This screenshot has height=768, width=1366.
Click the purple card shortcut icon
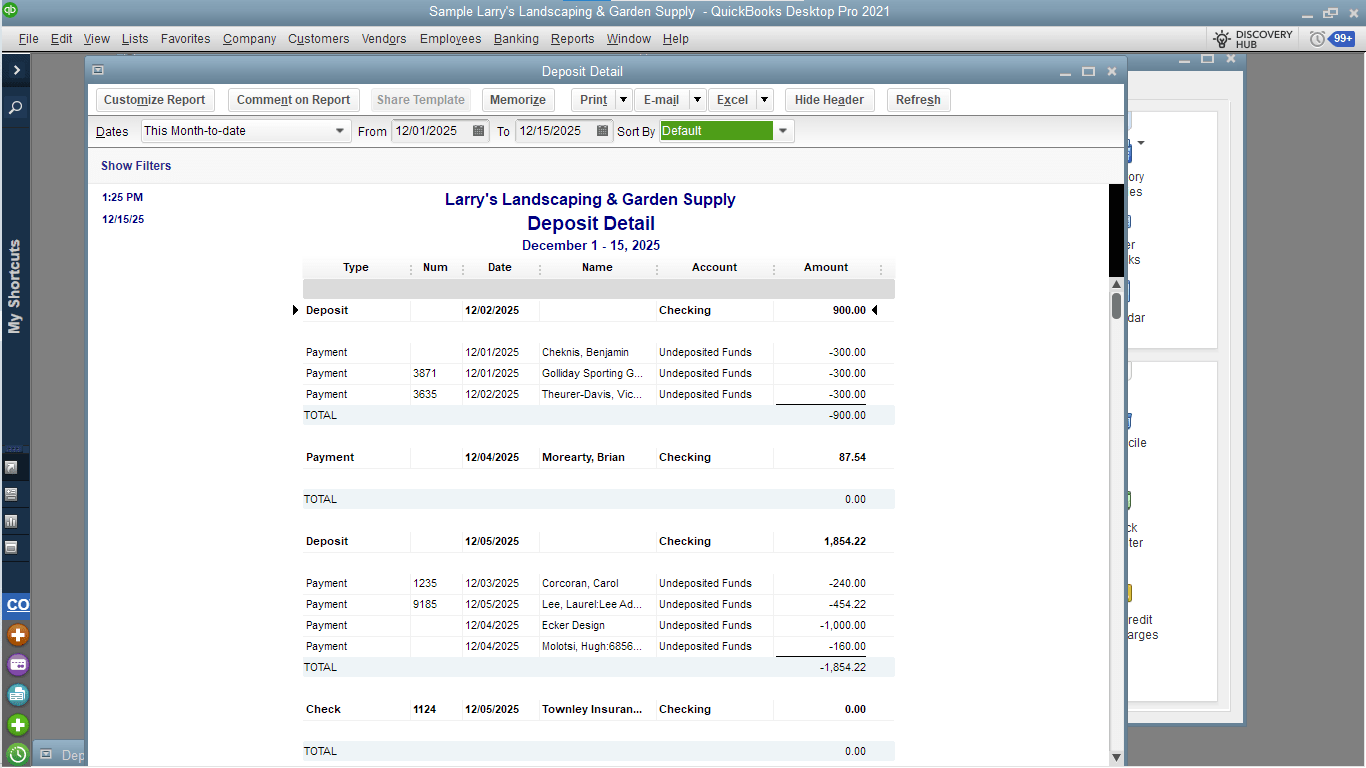click(17, 664)
